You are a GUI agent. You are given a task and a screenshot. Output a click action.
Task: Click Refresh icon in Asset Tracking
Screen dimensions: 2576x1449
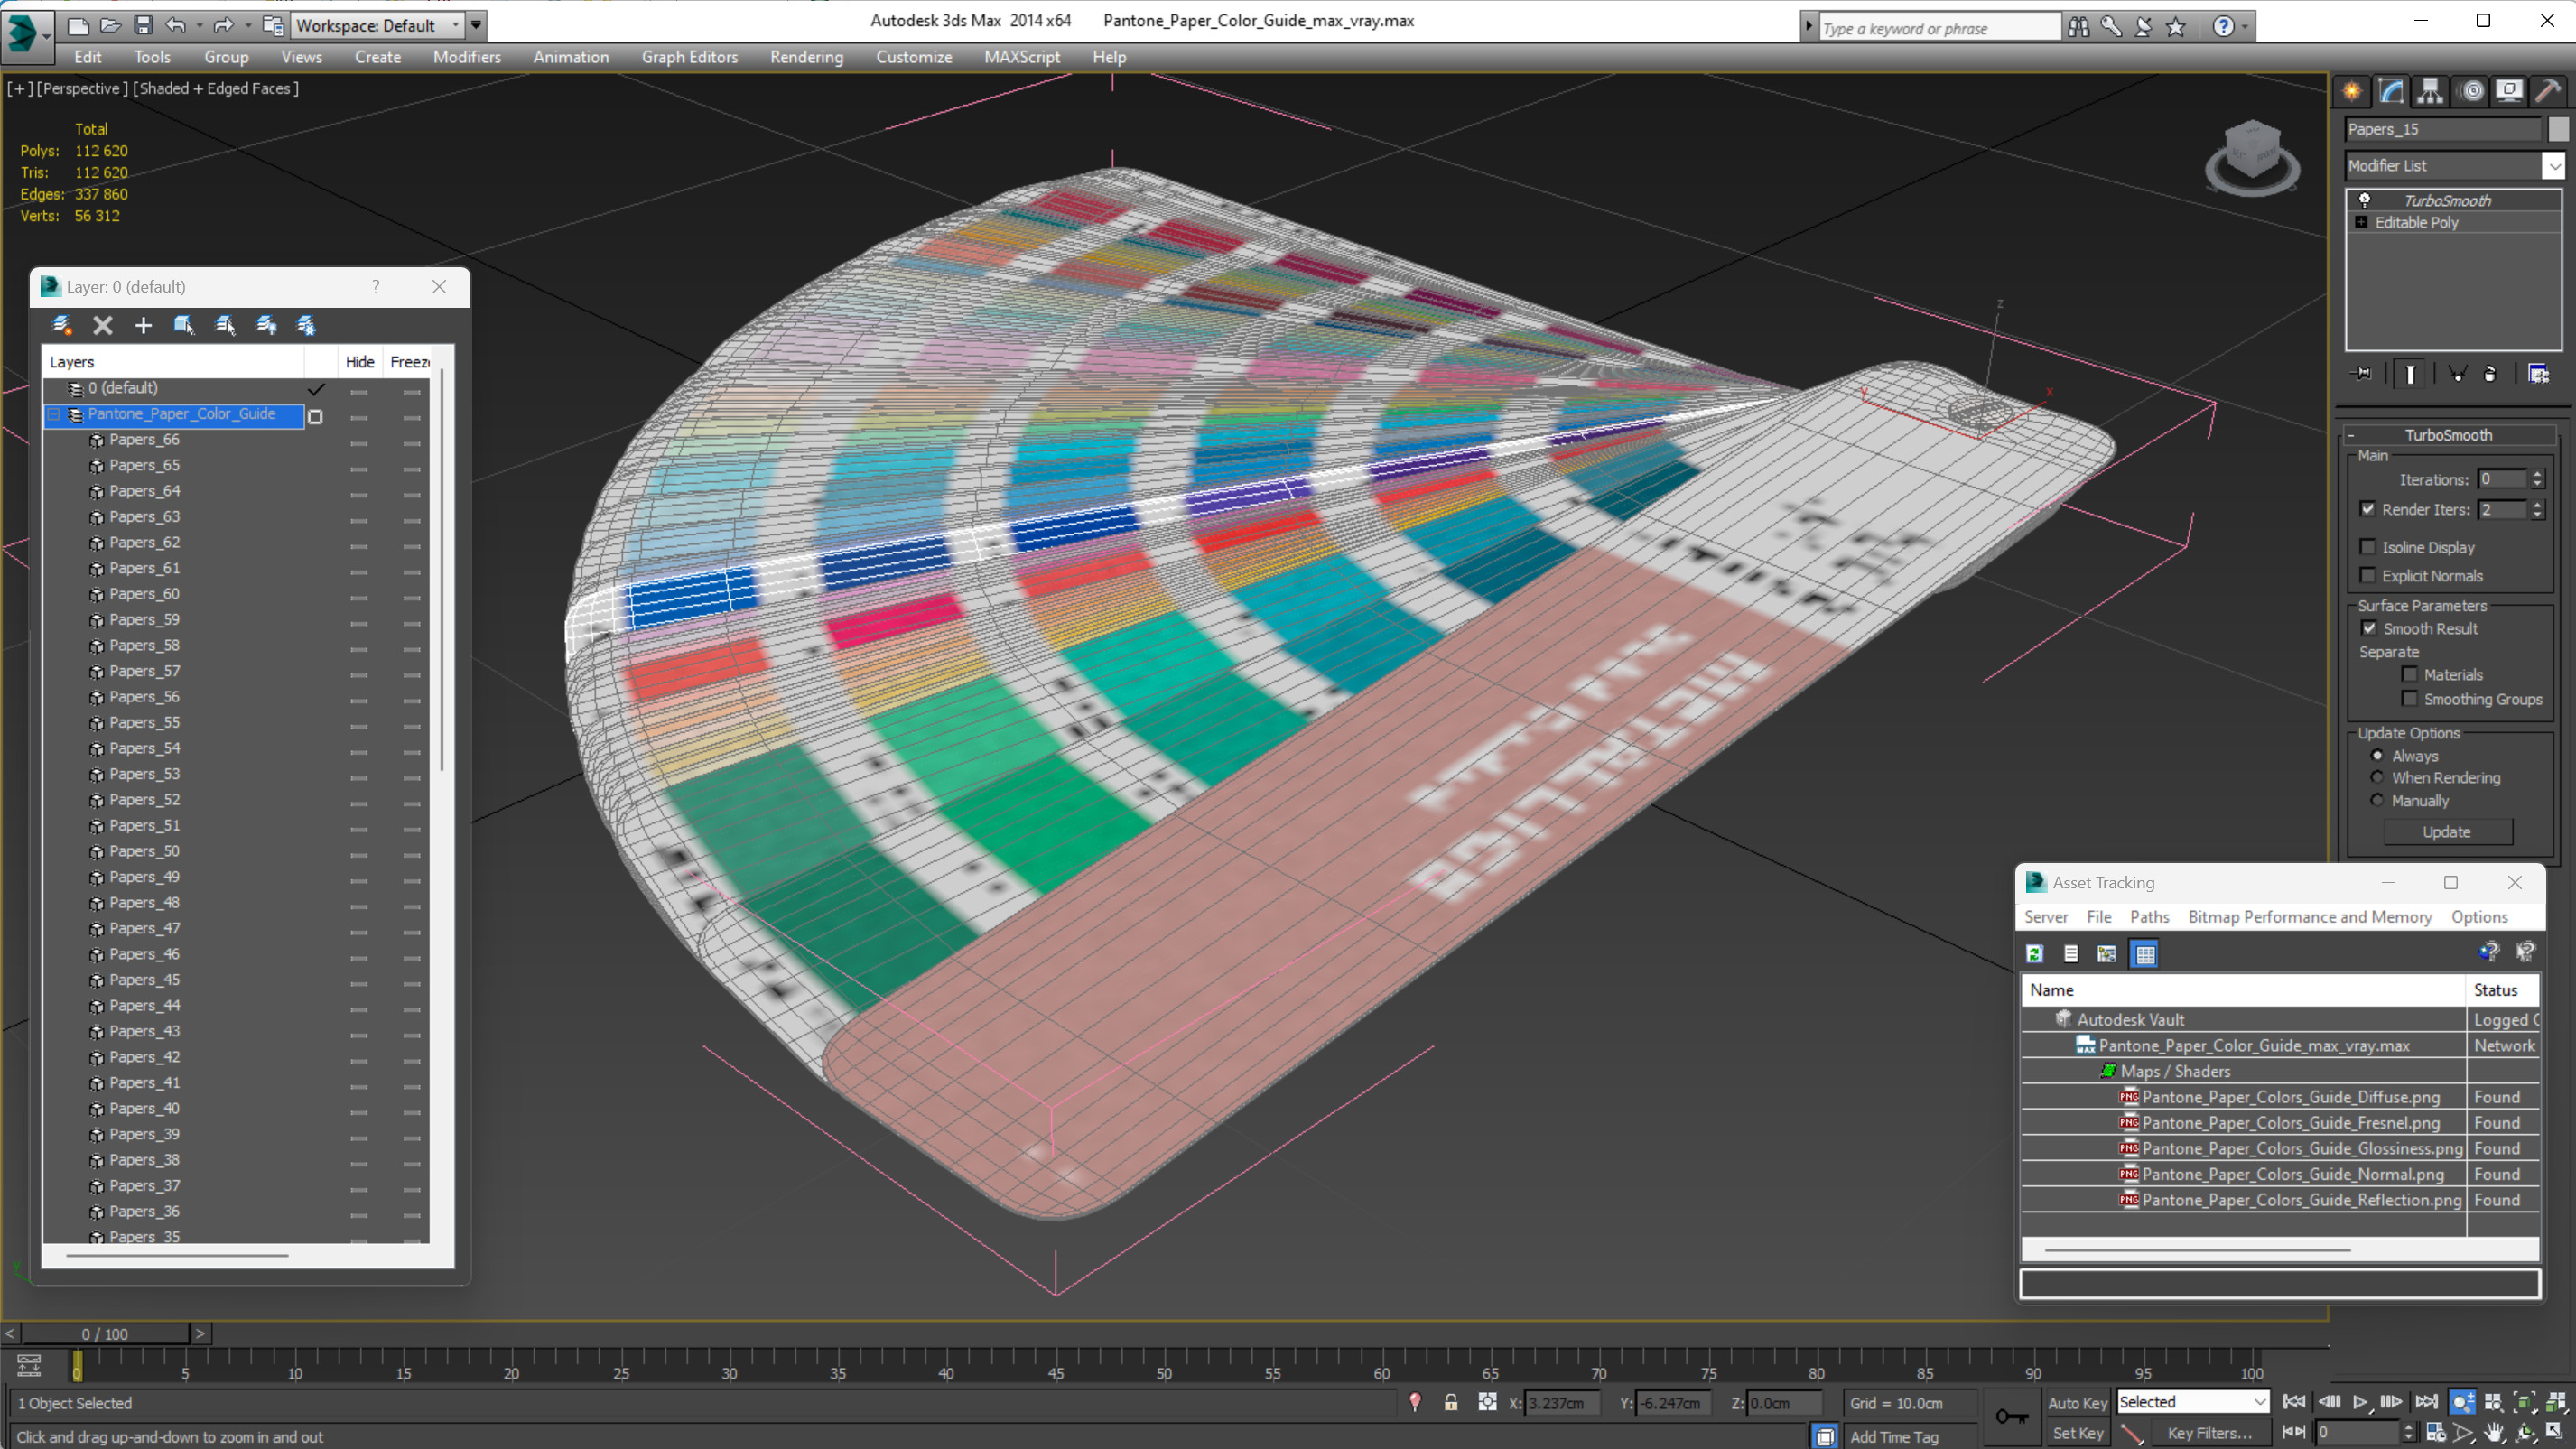click(2034, 954)
